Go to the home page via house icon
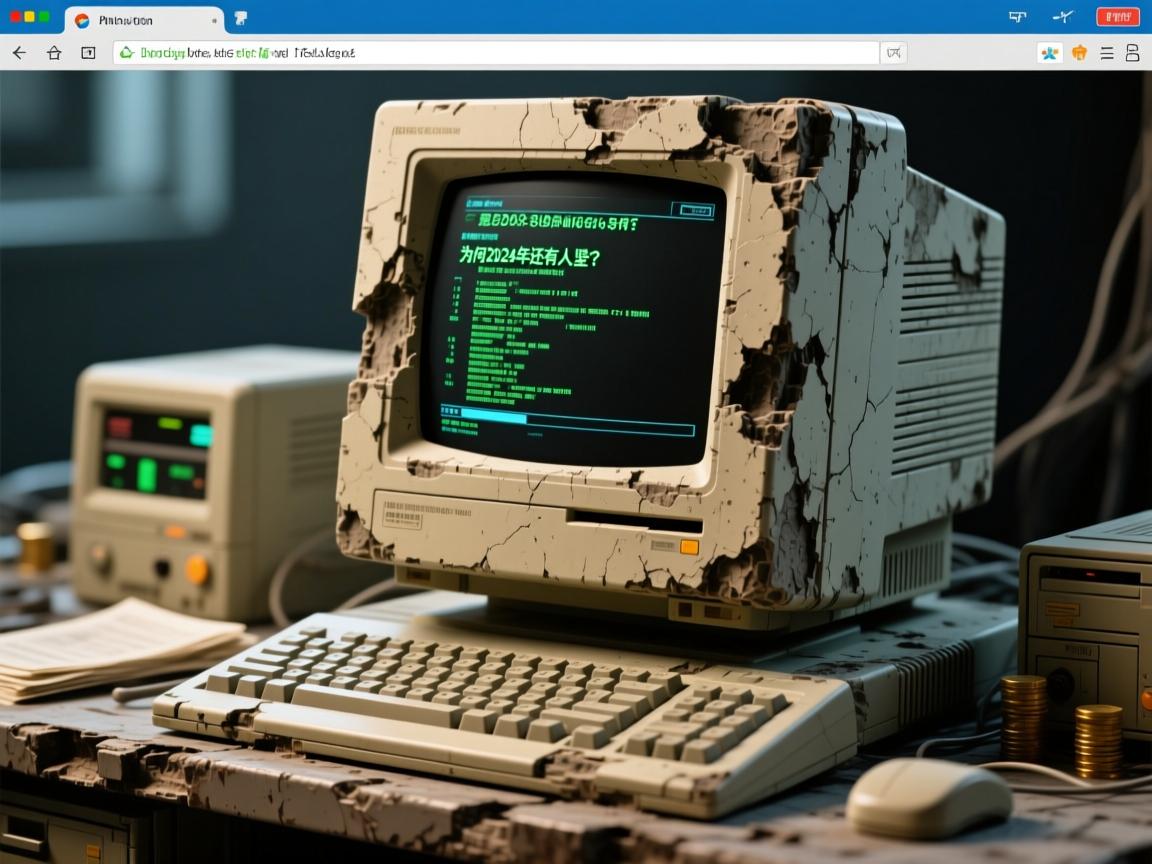1152x864 pixels. [54, 53]
